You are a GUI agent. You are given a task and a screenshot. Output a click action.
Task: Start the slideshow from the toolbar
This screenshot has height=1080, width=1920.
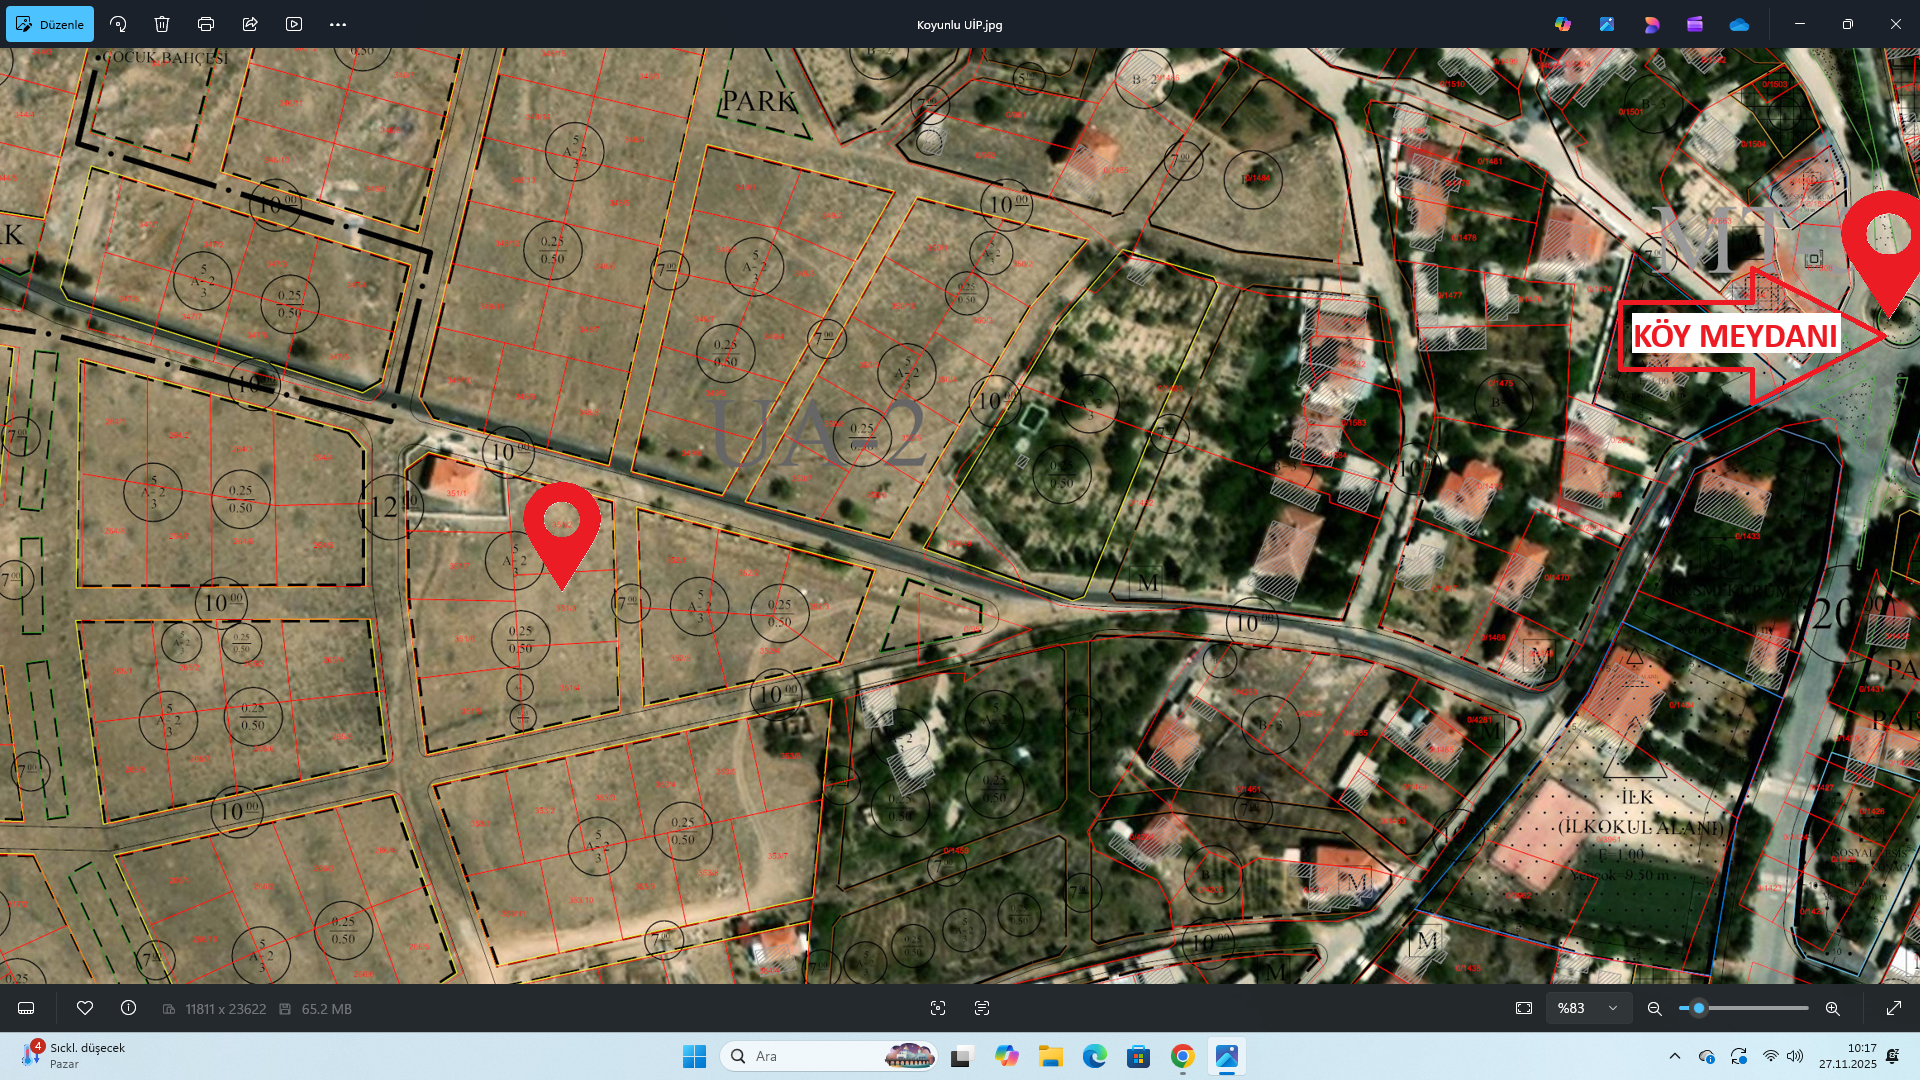click(294, 24)
